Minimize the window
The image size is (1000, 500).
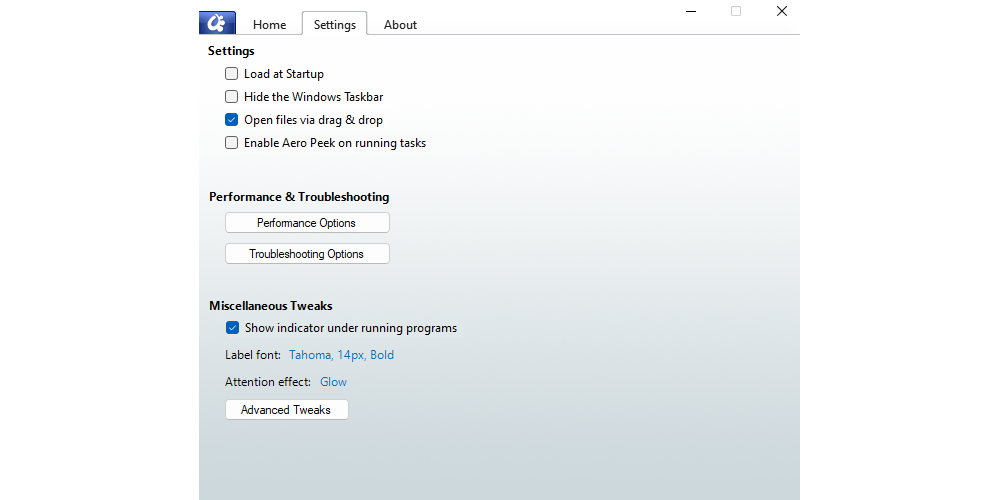[691, 11]
